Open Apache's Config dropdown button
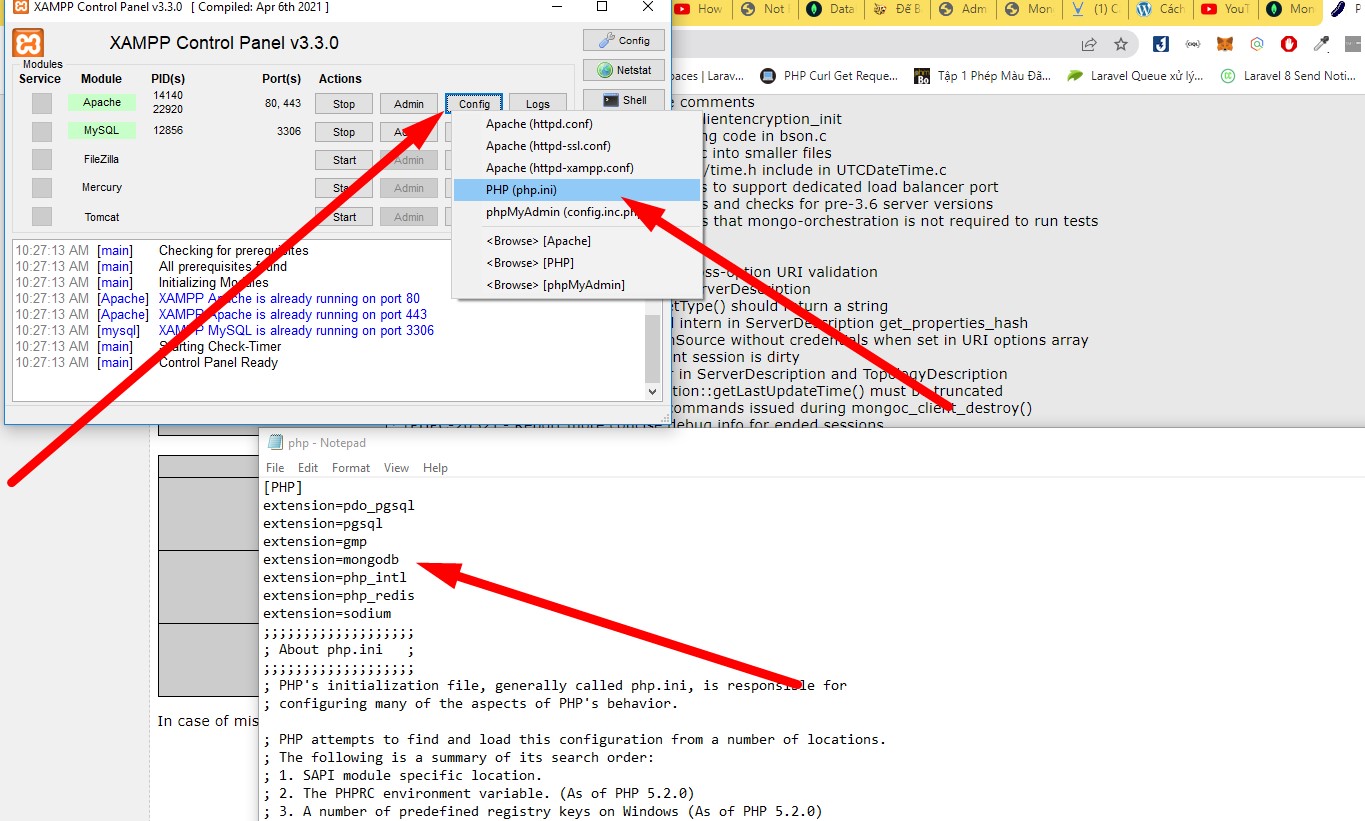The image size is (1365, 821). 474,104
